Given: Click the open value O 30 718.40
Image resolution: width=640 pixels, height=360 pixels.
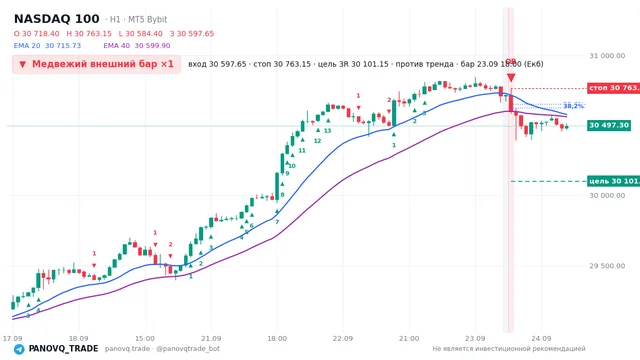Looking at the screenshot, I should tap(36, 34).
